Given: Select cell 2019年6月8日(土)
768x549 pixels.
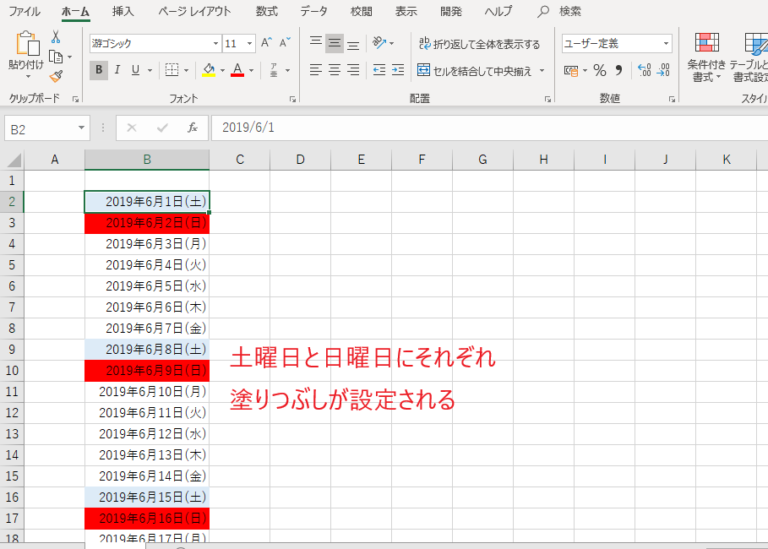Looking at the screenshot, I should 147,349.
